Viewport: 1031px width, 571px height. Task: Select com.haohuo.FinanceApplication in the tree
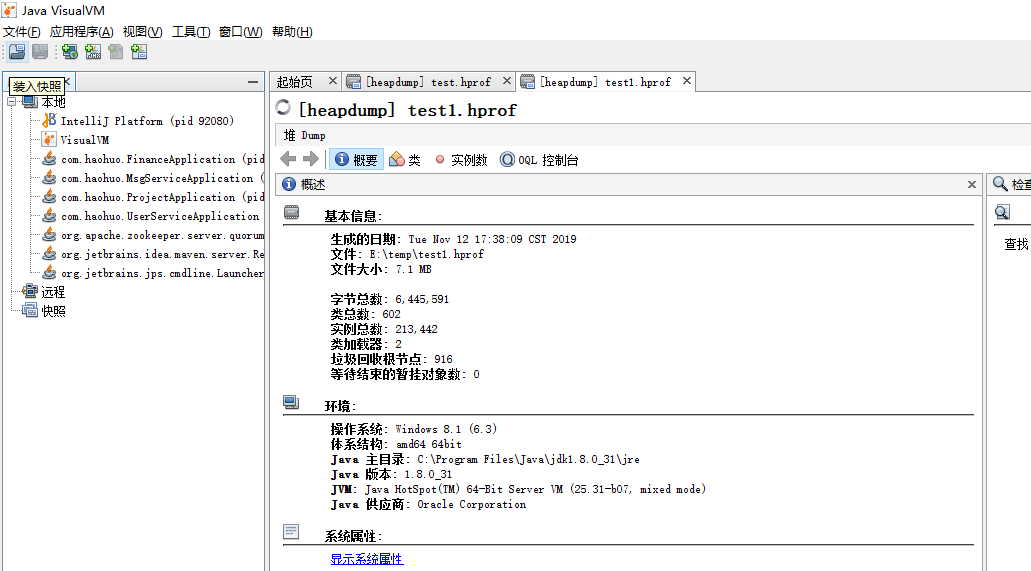point(162,159)
